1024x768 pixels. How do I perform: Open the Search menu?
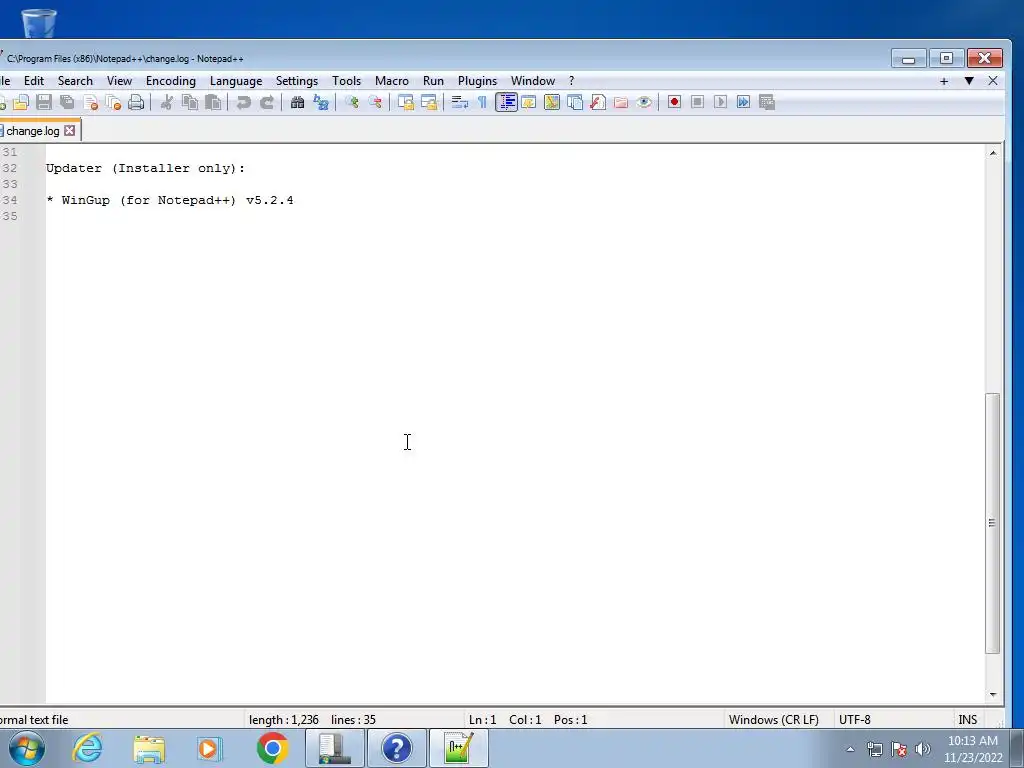(75, 81)
